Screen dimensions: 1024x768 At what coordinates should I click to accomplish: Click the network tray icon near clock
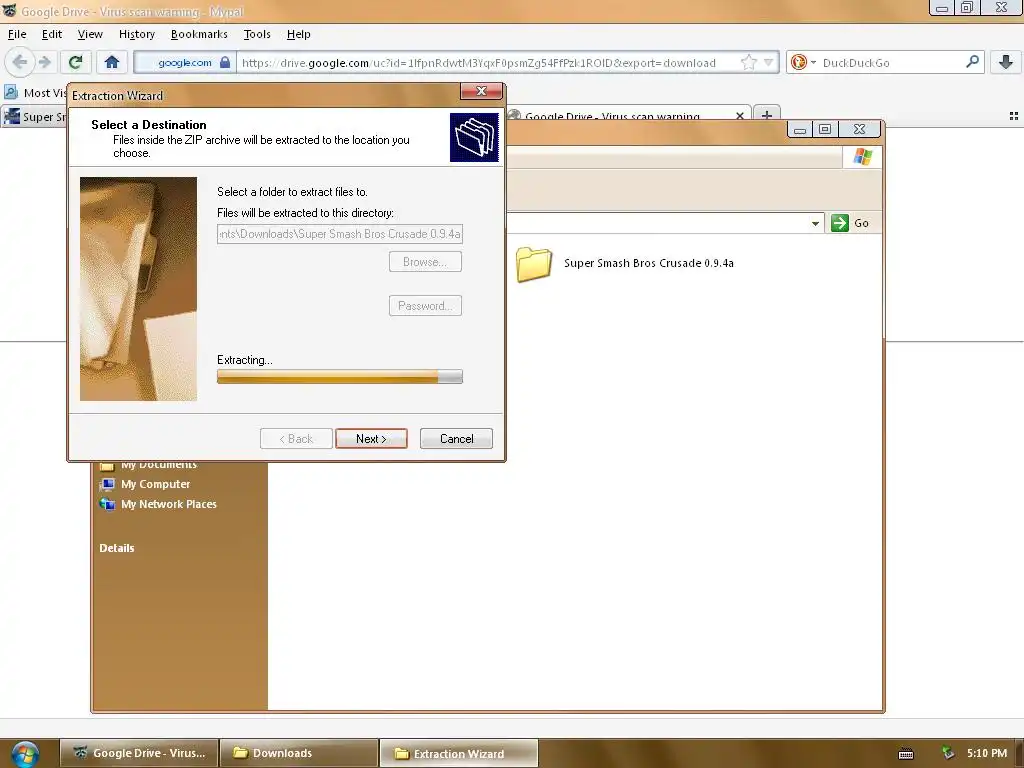[x=948, y=753]
